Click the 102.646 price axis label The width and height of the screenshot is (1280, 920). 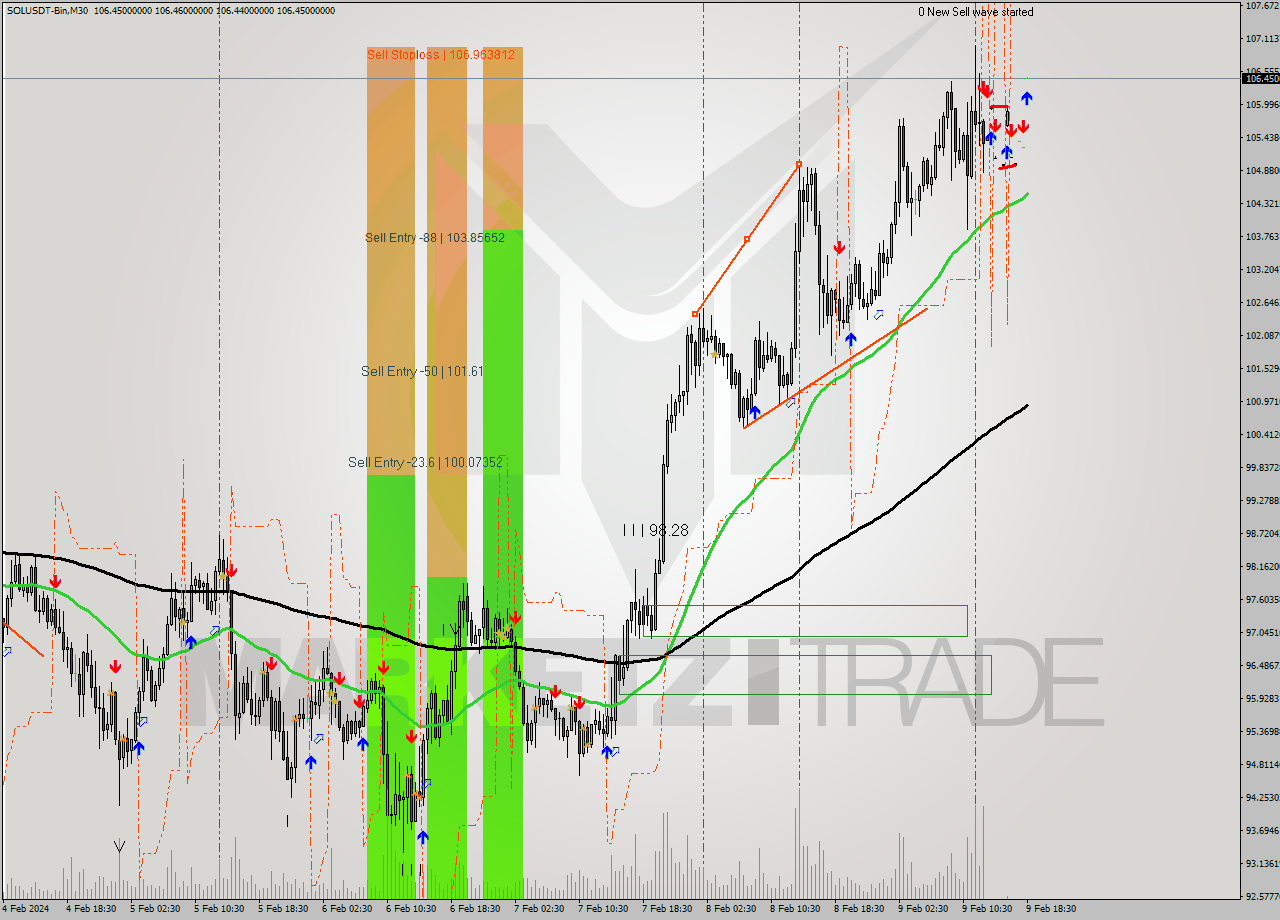(1262, 303)
